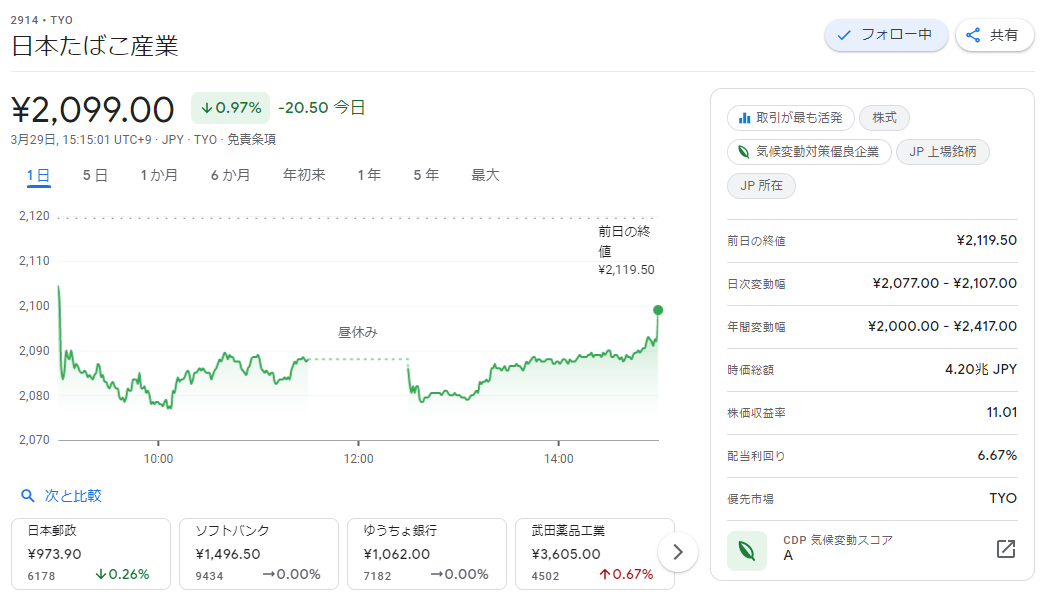Advance the comparison carousel with the right chevron

coord(678,552)
